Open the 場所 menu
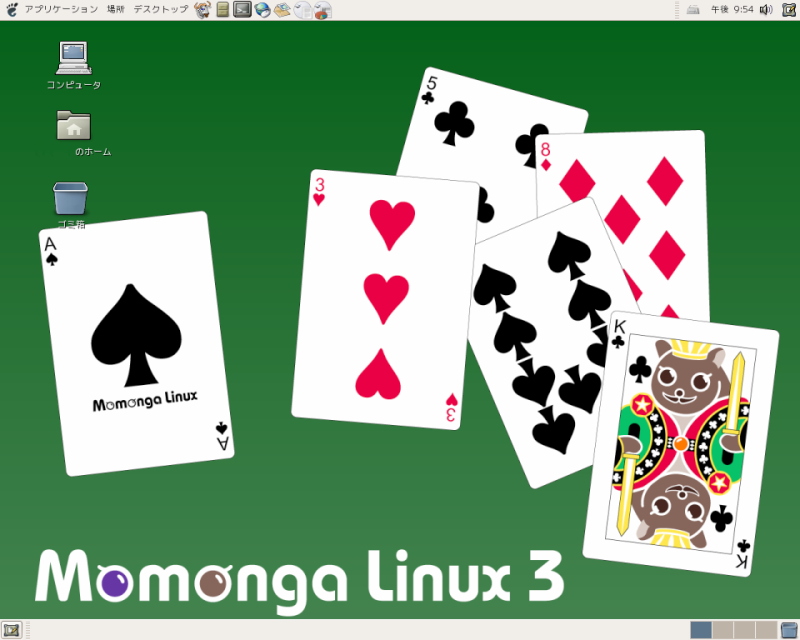 tap(115, 10)
